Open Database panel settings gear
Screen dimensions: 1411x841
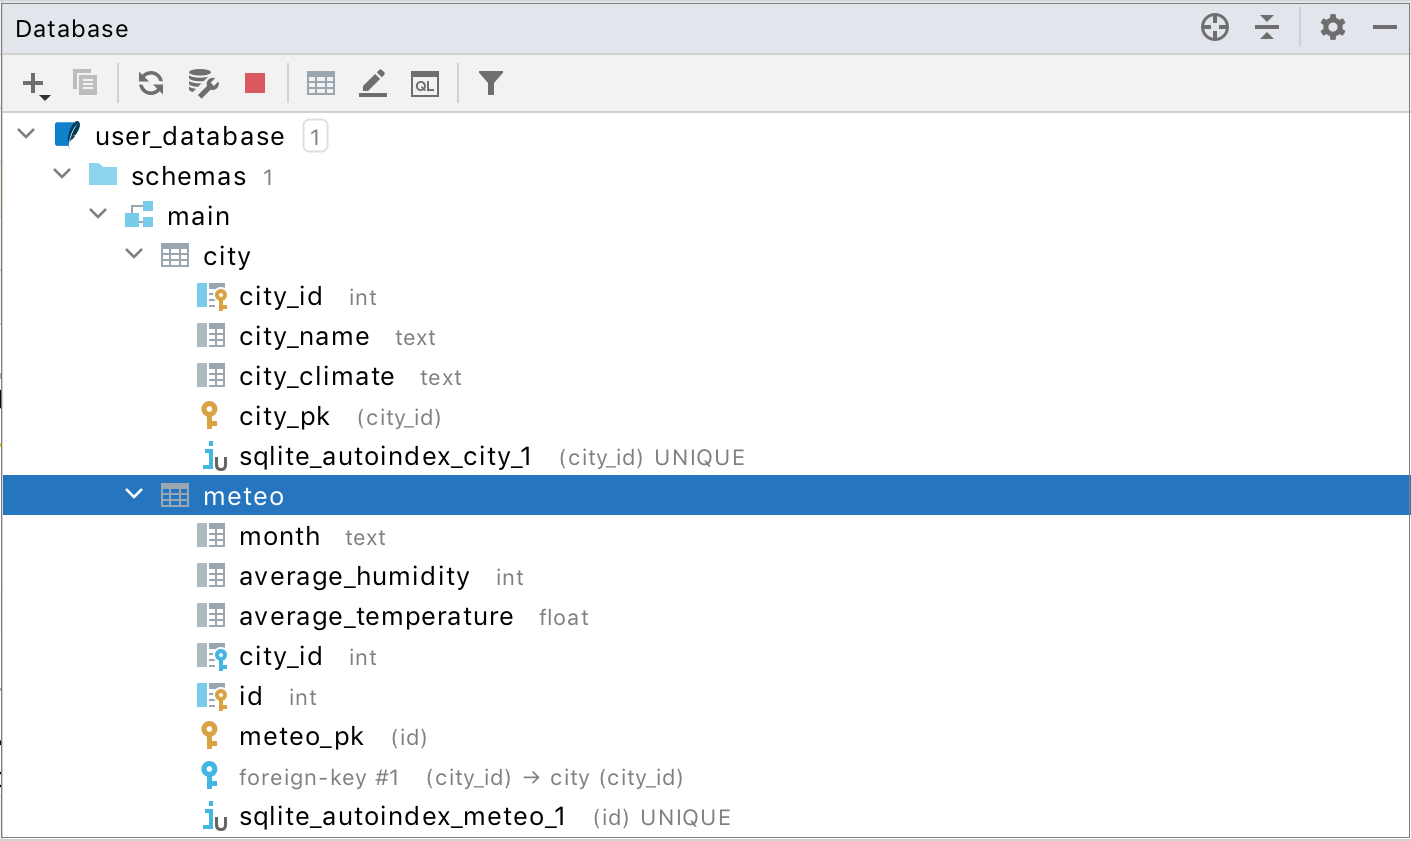[1332, 27]
